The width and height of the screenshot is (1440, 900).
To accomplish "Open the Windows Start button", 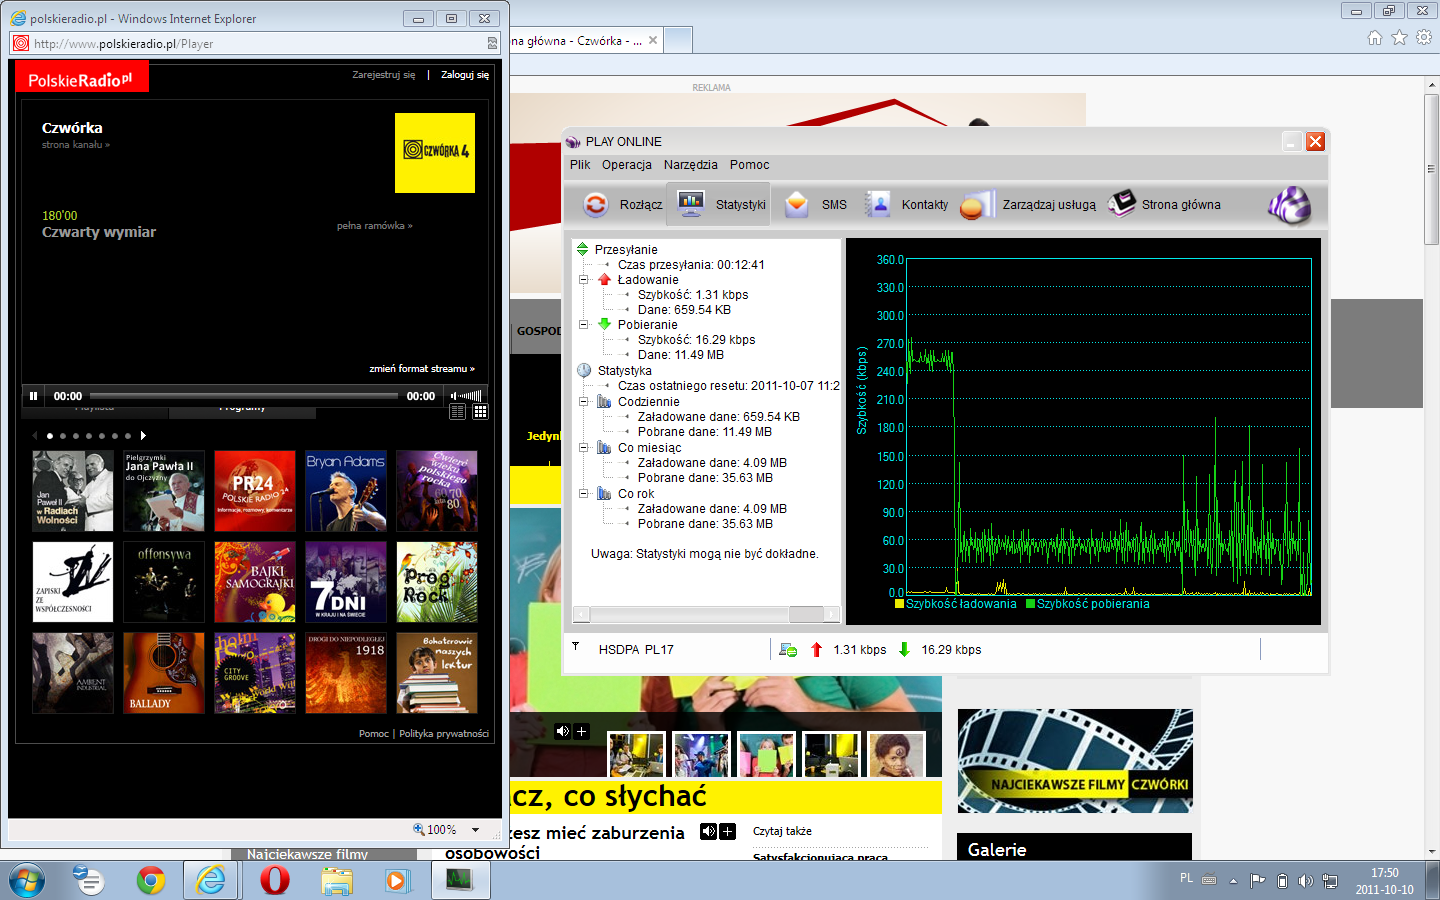I will click(26, 880).
